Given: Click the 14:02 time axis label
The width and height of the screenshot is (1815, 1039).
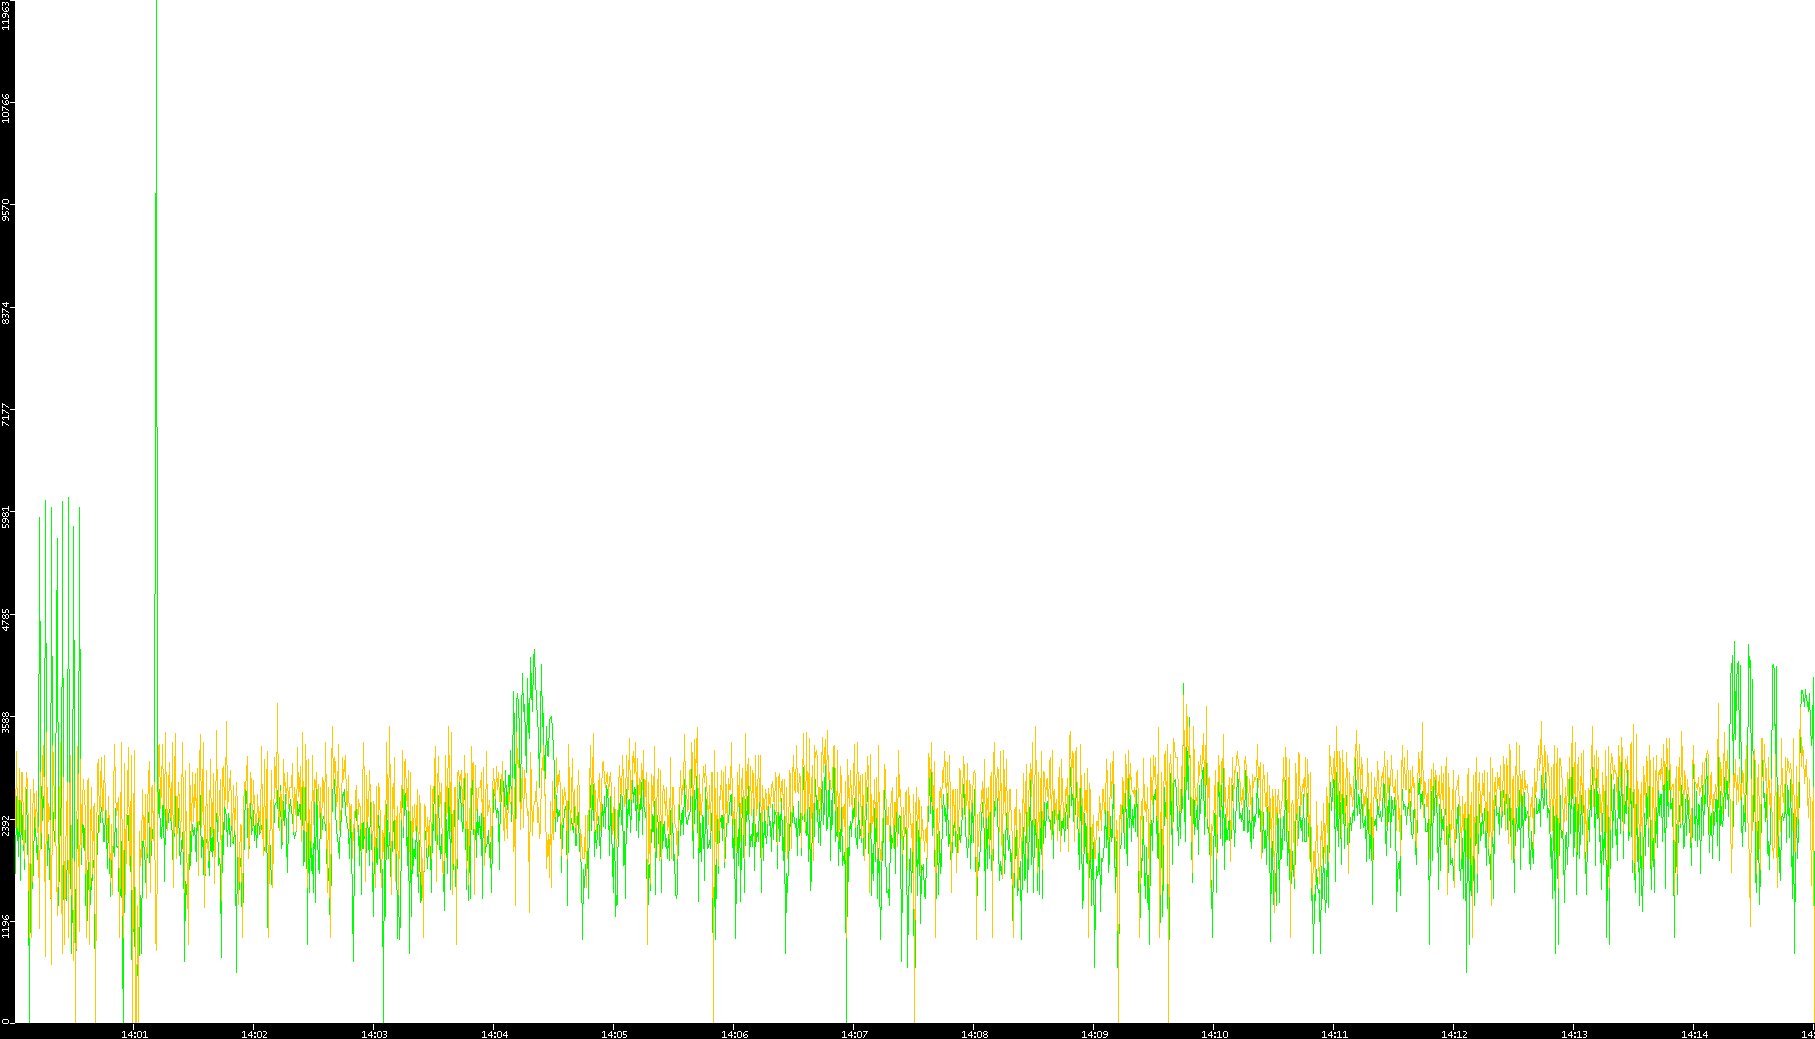Looking at the screenshot, I should click(254, 1034).
